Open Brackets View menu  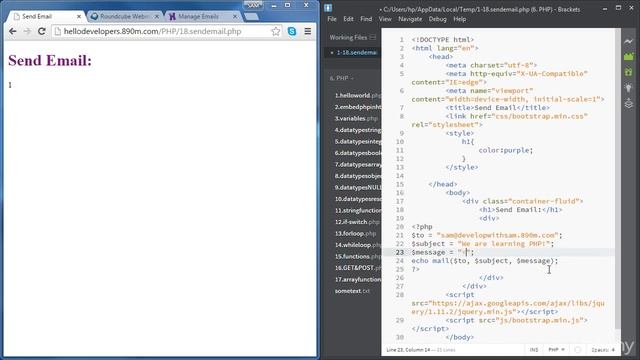point(385,19)
